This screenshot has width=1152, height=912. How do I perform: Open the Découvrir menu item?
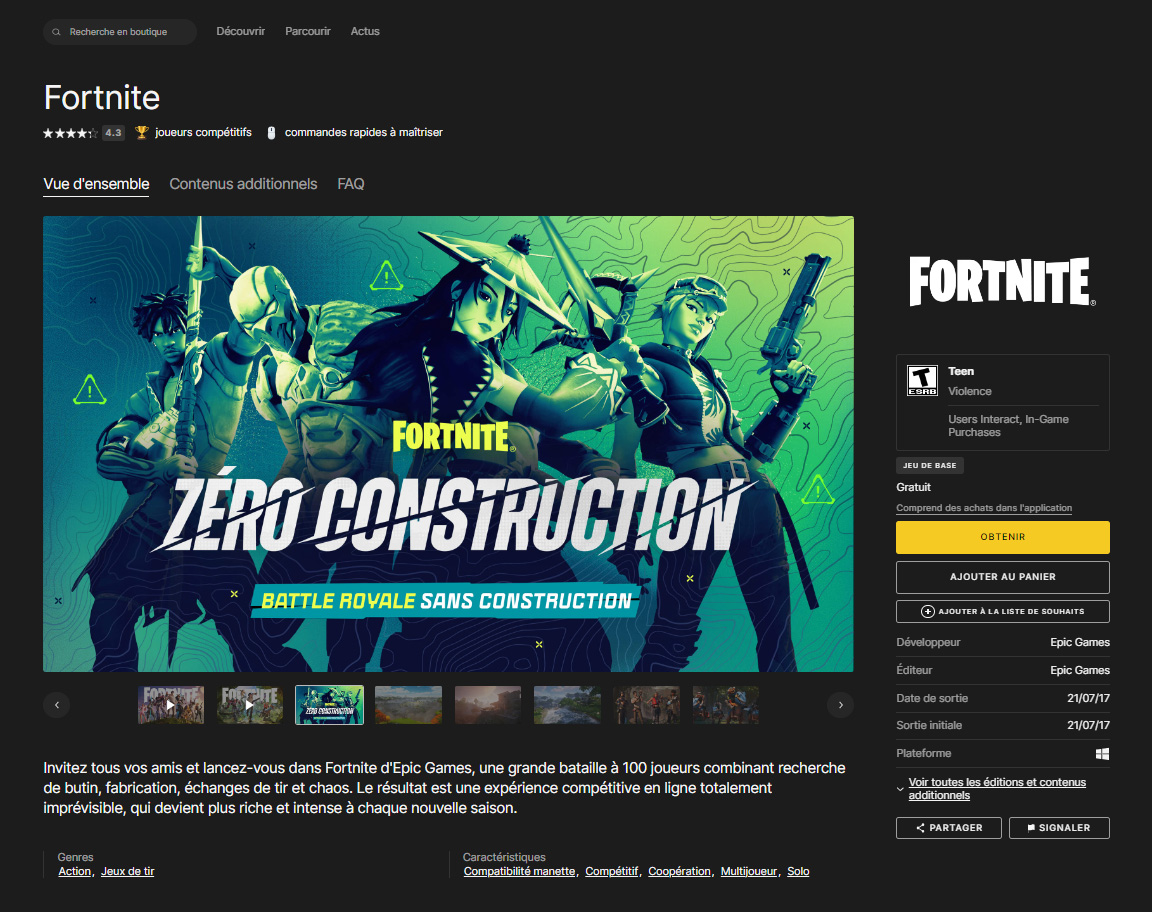click(x=240, y=31)
